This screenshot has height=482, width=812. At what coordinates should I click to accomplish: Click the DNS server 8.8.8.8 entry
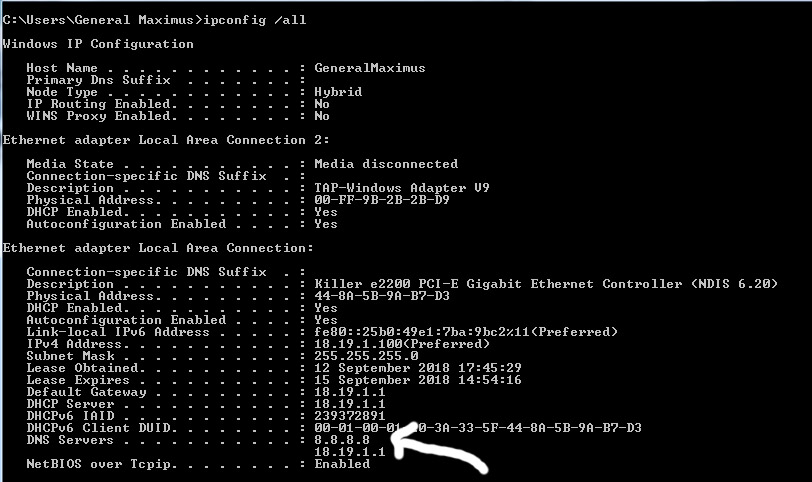point(342,440)
